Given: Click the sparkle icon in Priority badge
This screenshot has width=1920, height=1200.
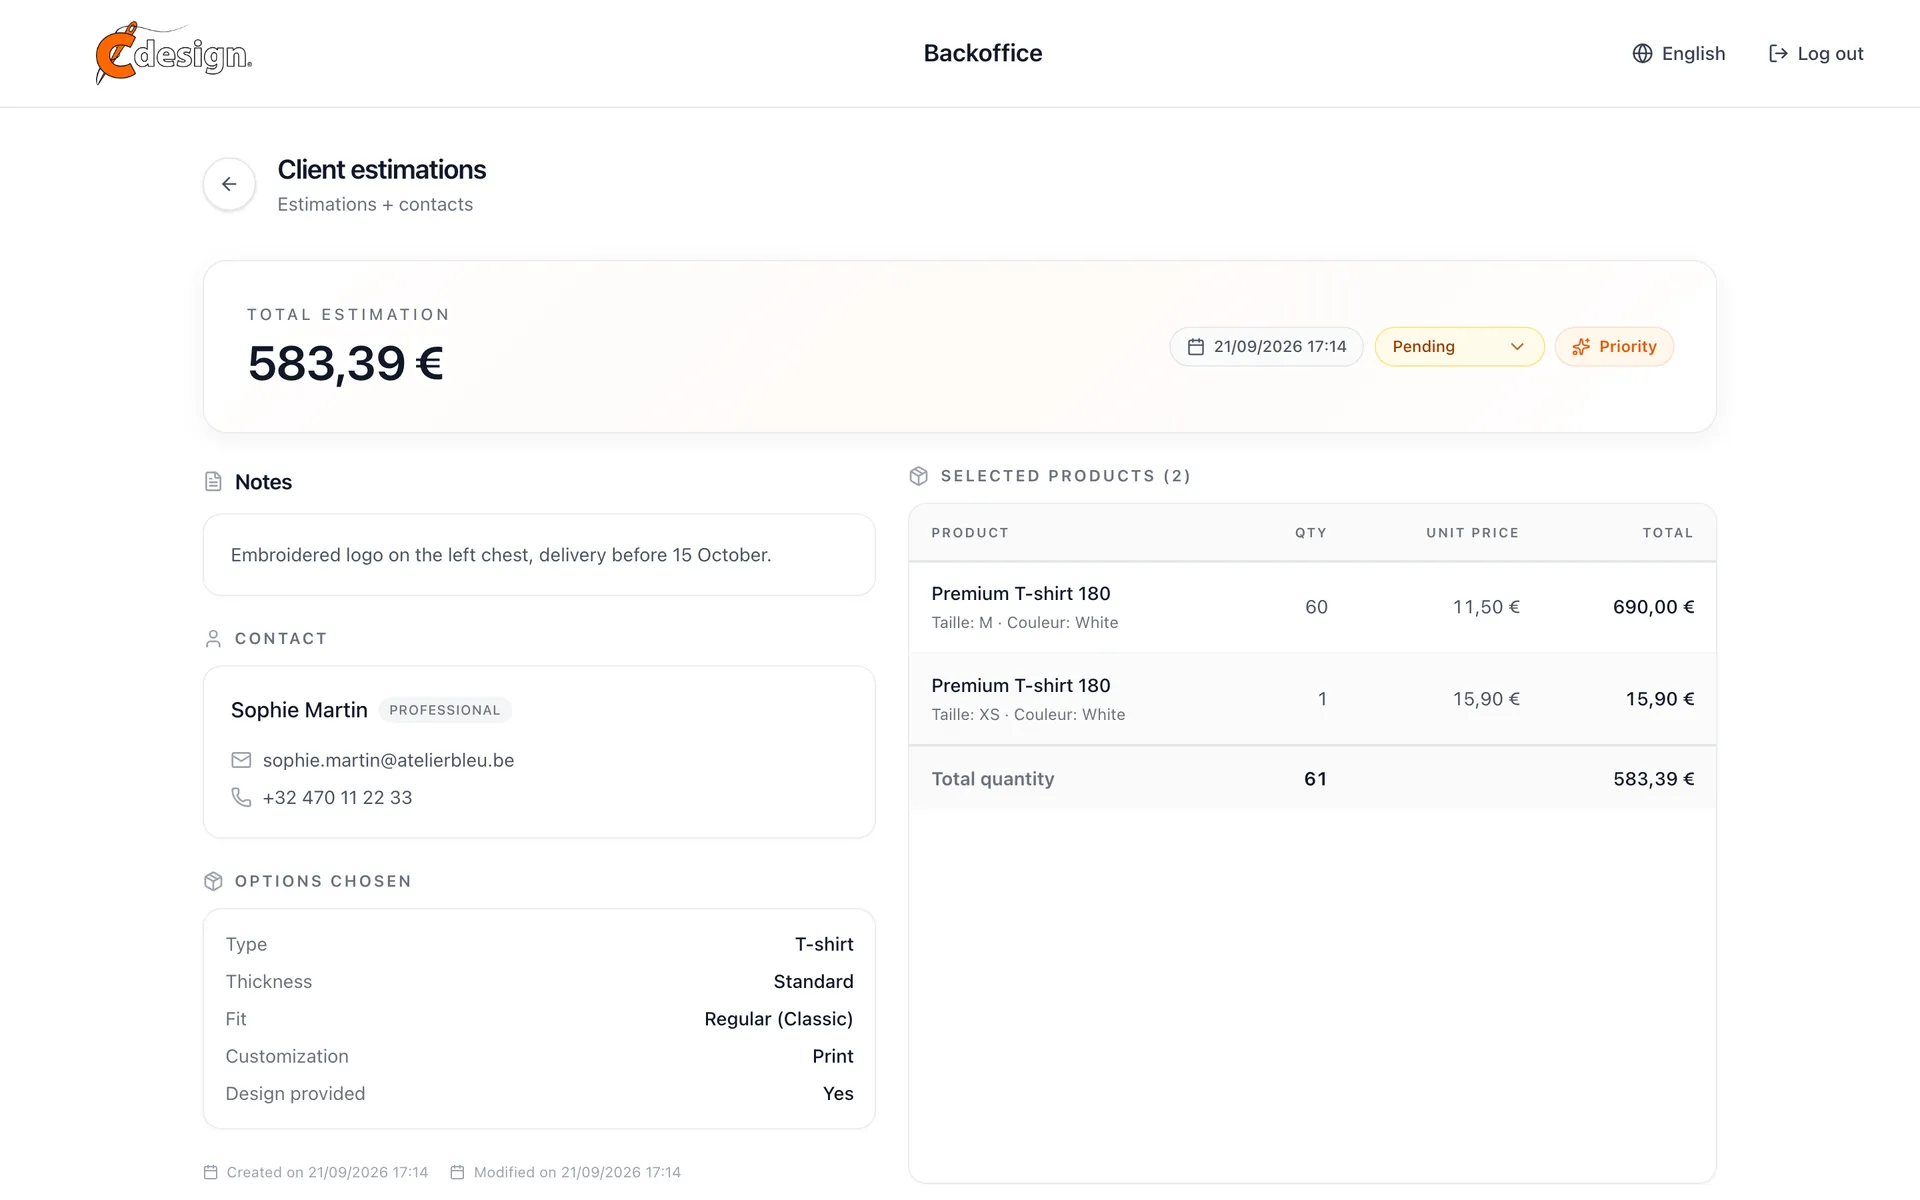Looking at the screenshot, I should (1581, 347).
